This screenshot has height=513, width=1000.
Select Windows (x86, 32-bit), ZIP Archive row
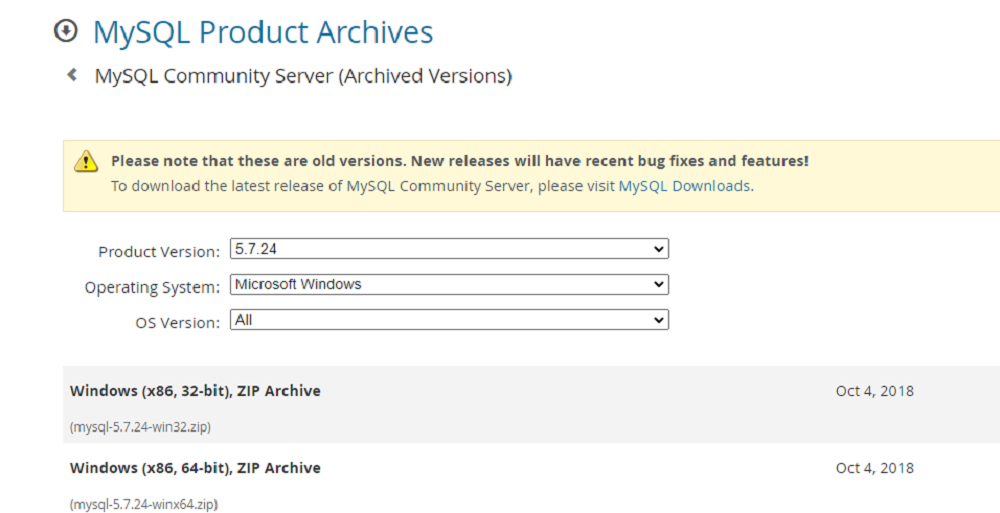tap(531, 405)
